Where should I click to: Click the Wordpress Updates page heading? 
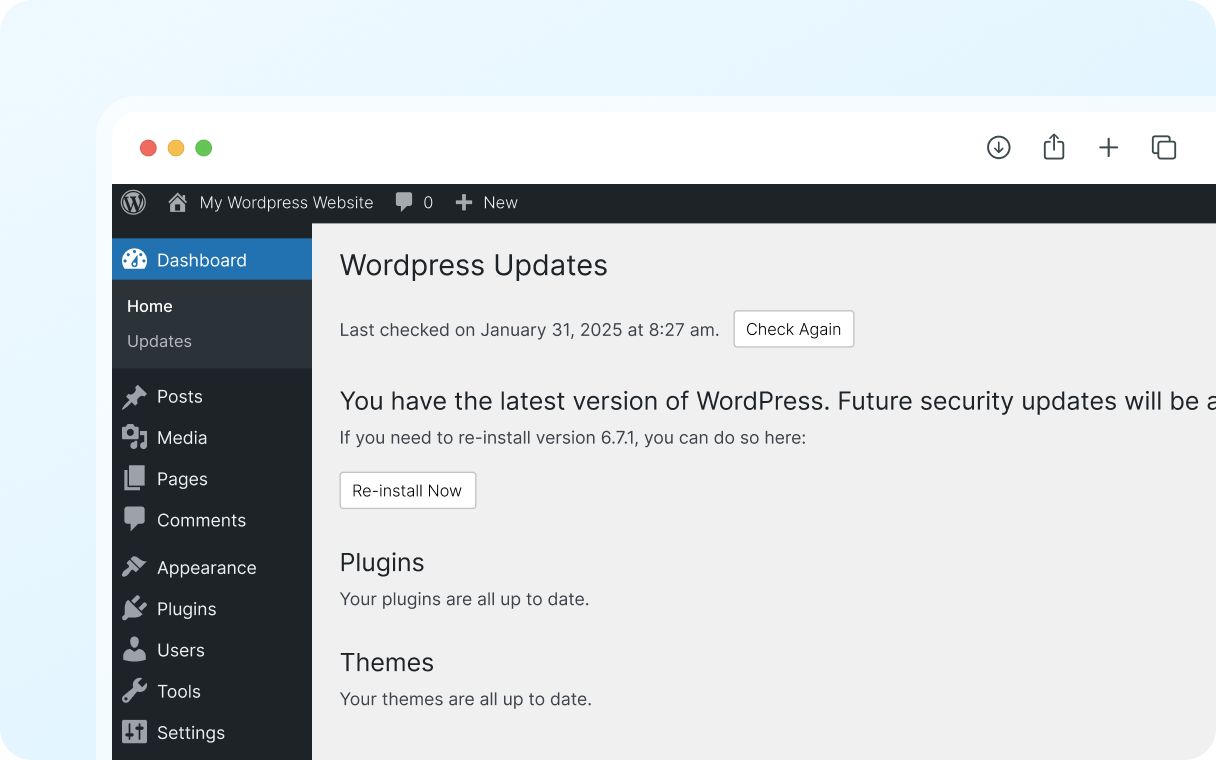click(x=474, y=265)
